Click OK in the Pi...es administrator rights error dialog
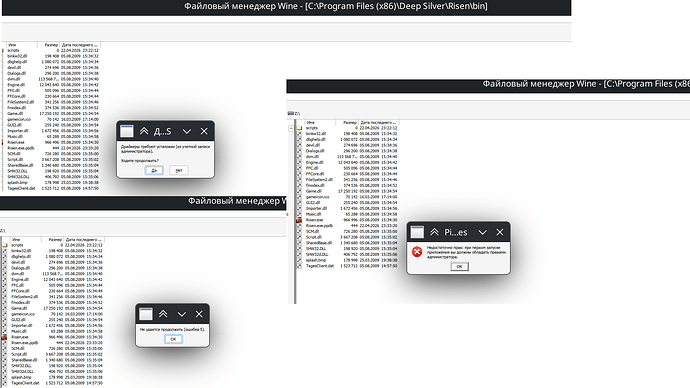 click(459, 267)
